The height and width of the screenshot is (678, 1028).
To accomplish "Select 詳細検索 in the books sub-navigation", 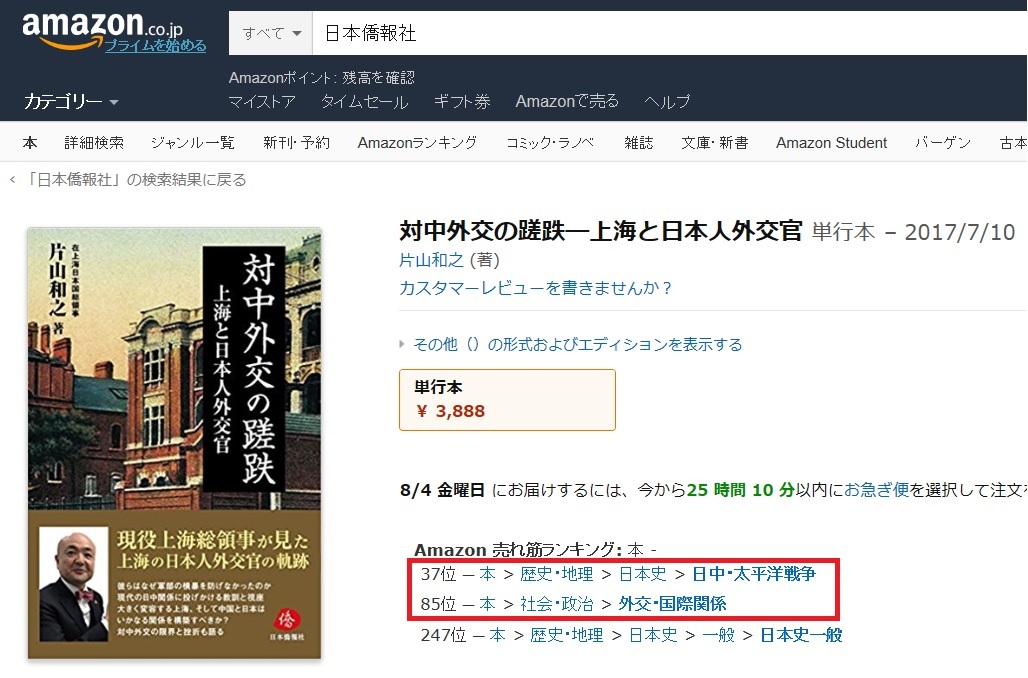I will [94, 143].
